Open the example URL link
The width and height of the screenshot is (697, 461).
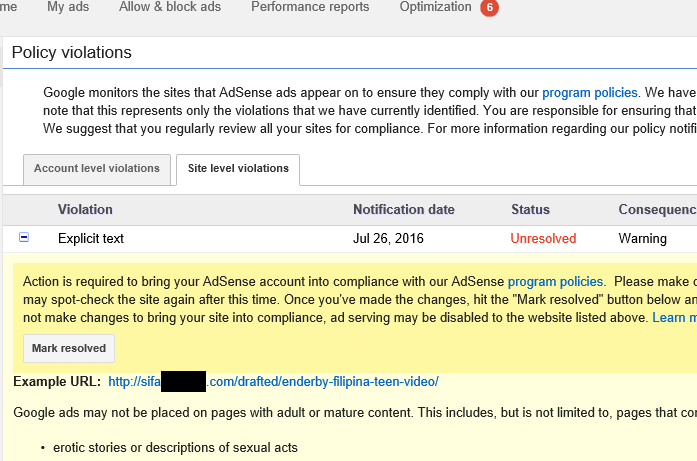pos(273,381)
